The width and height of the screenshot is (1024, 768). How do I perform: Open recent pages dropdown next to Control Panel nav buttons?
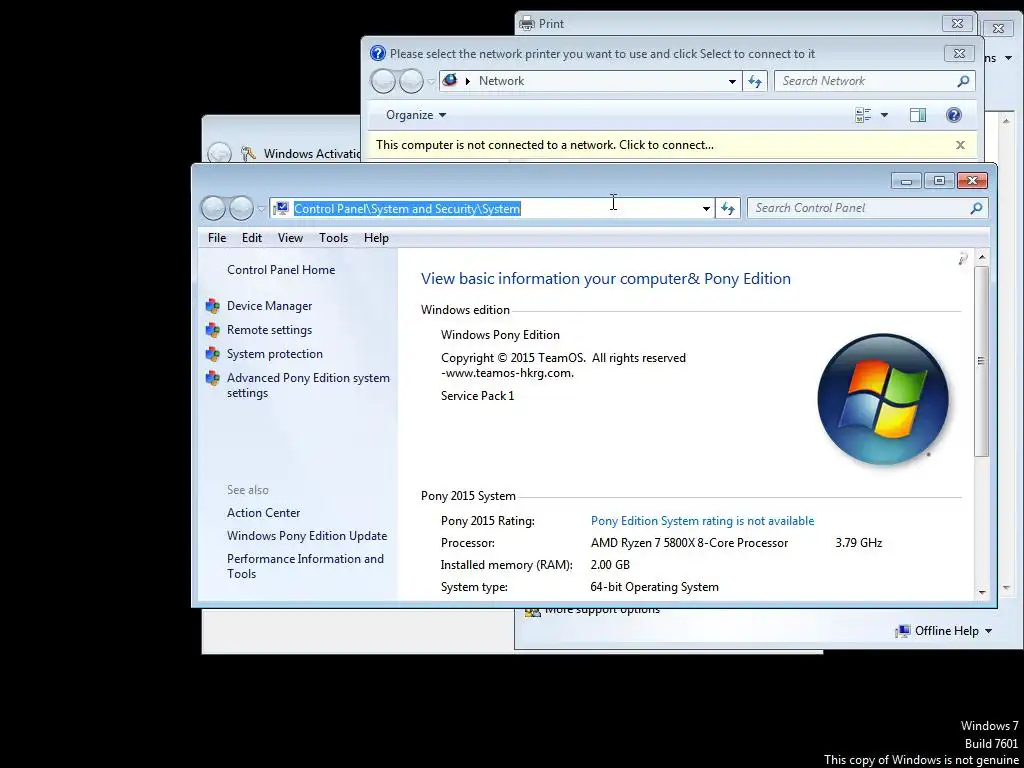click(x=261, y=209)
